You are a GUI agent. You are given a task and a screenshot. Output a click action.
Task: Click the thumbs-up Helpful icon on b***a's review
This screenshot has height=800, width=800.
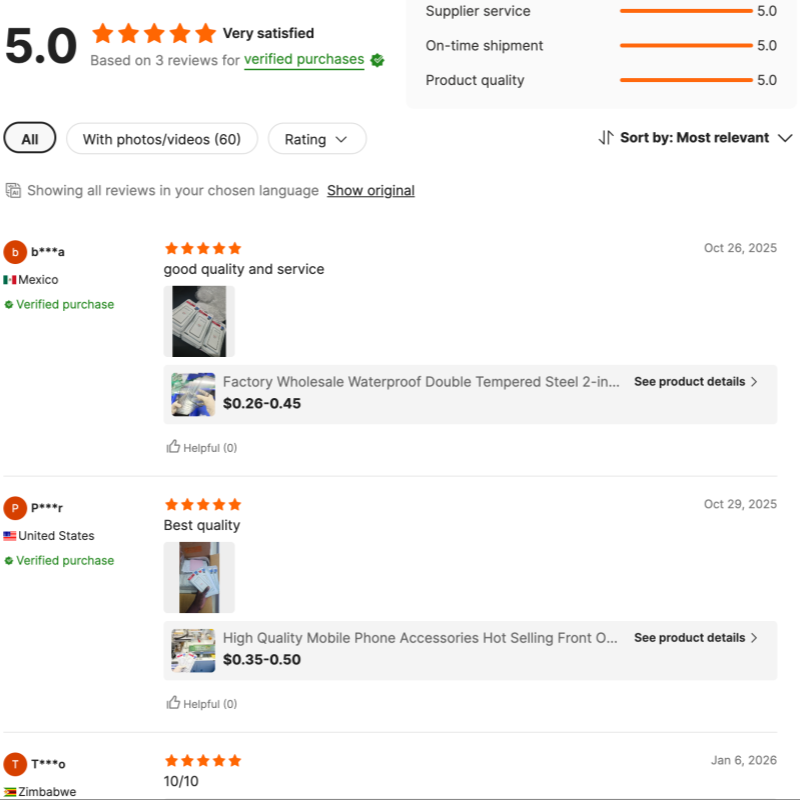pos(174,447)
